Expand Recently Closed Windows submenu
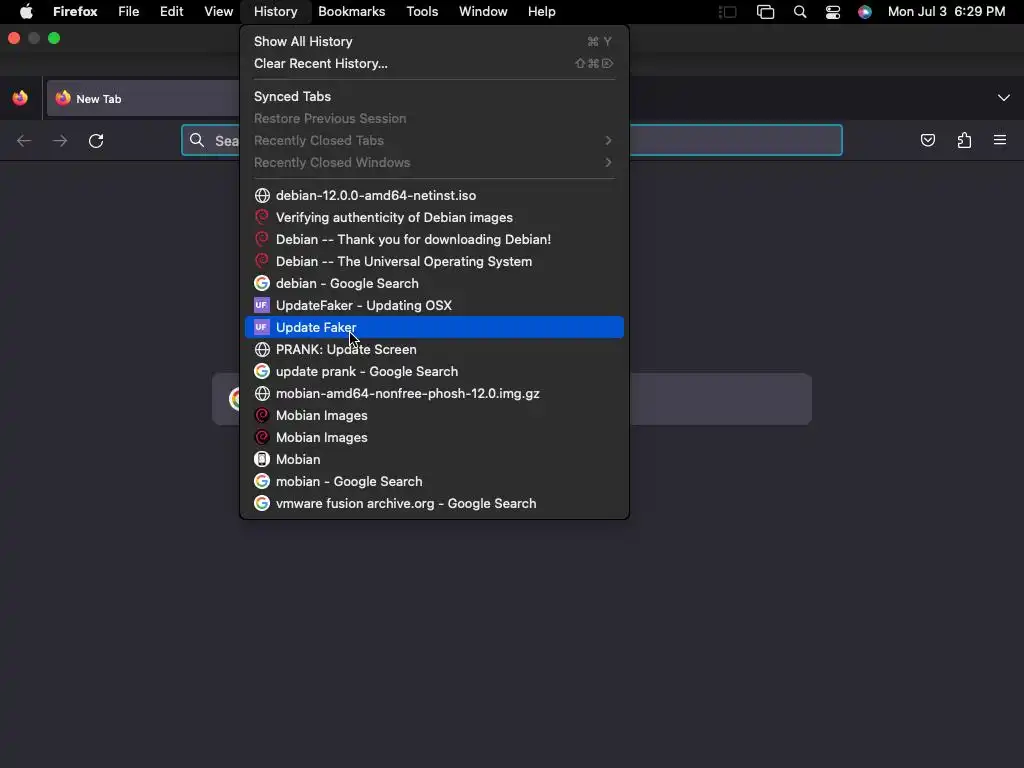Screen dimensions: 1024x768 434,163
